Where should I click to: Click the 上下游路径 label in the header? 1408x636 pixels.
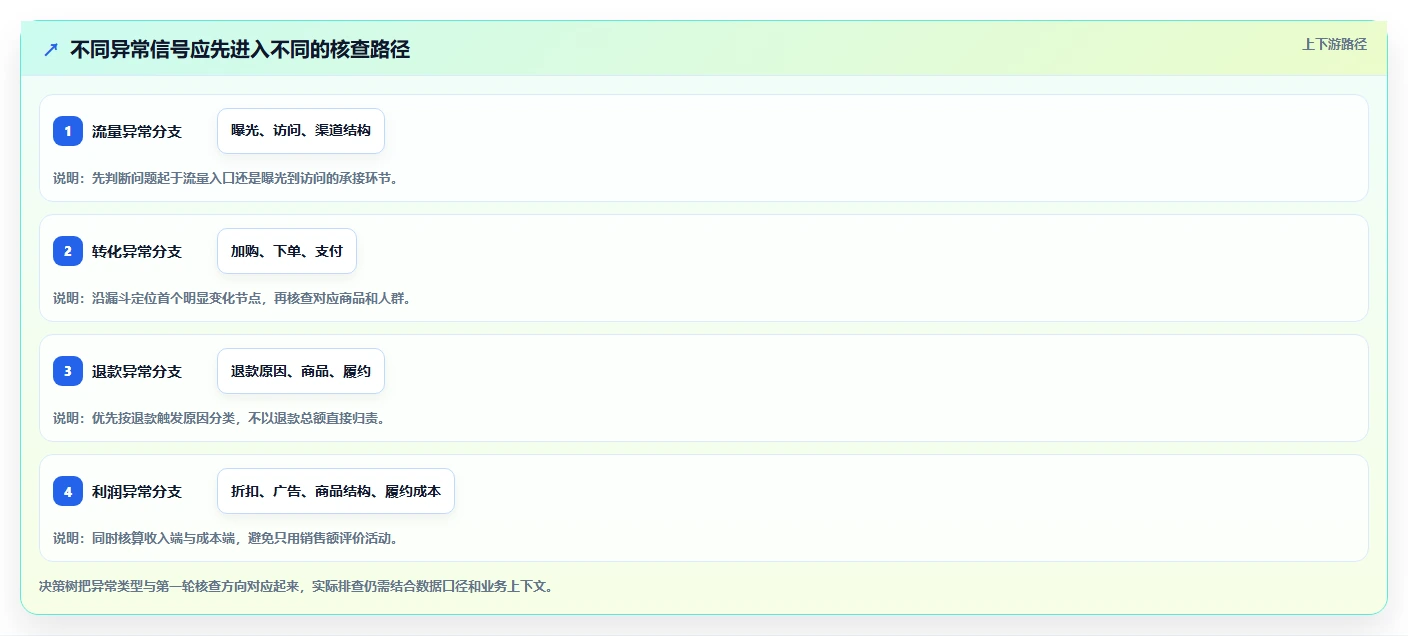1334,44
